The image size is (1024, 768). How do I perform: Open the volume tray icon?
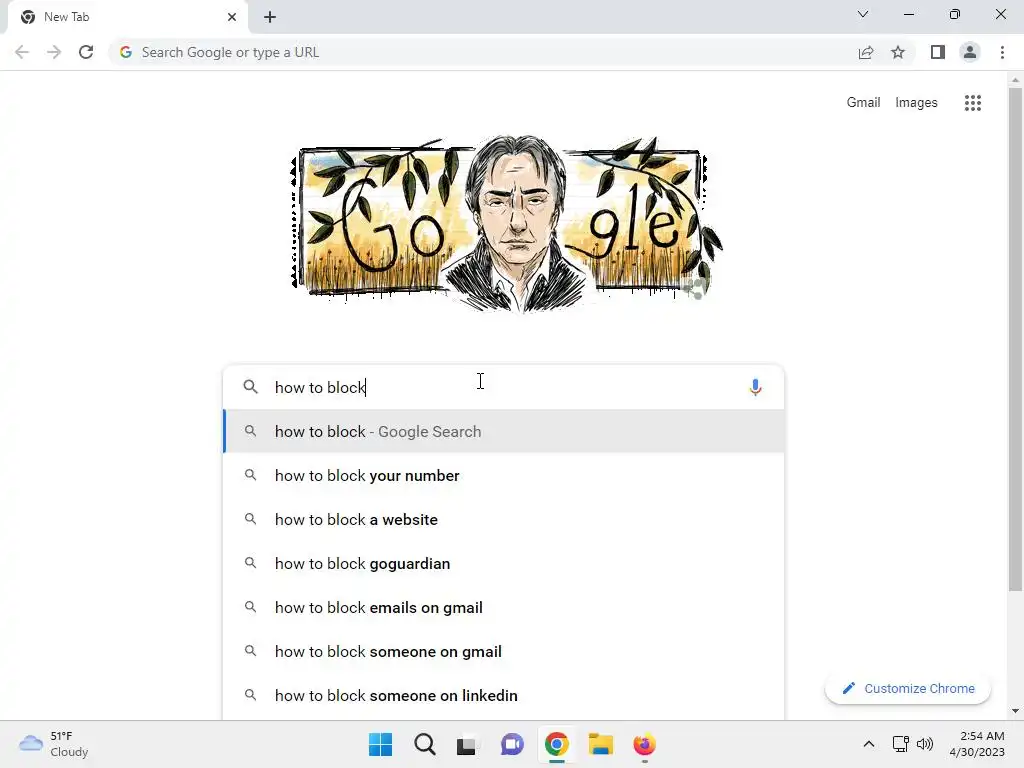[x=925, y=744]
